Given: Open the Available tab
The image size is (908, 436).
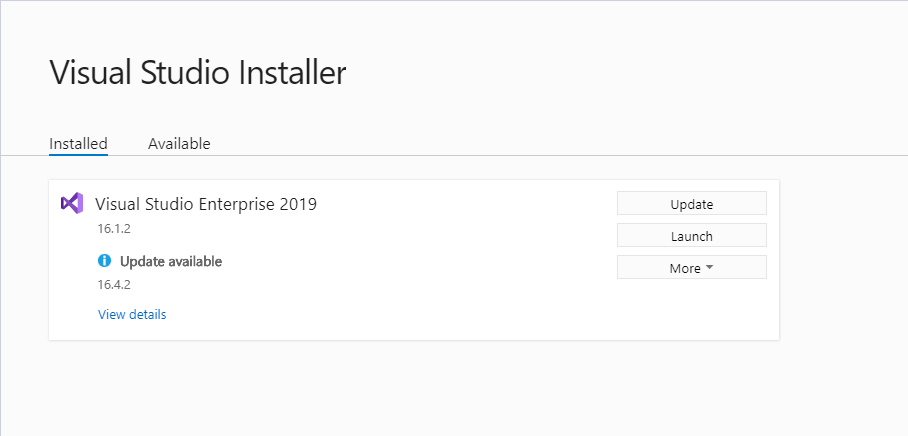Looking at the screenshot, I should pyautogui.click(x=179, y=144).
